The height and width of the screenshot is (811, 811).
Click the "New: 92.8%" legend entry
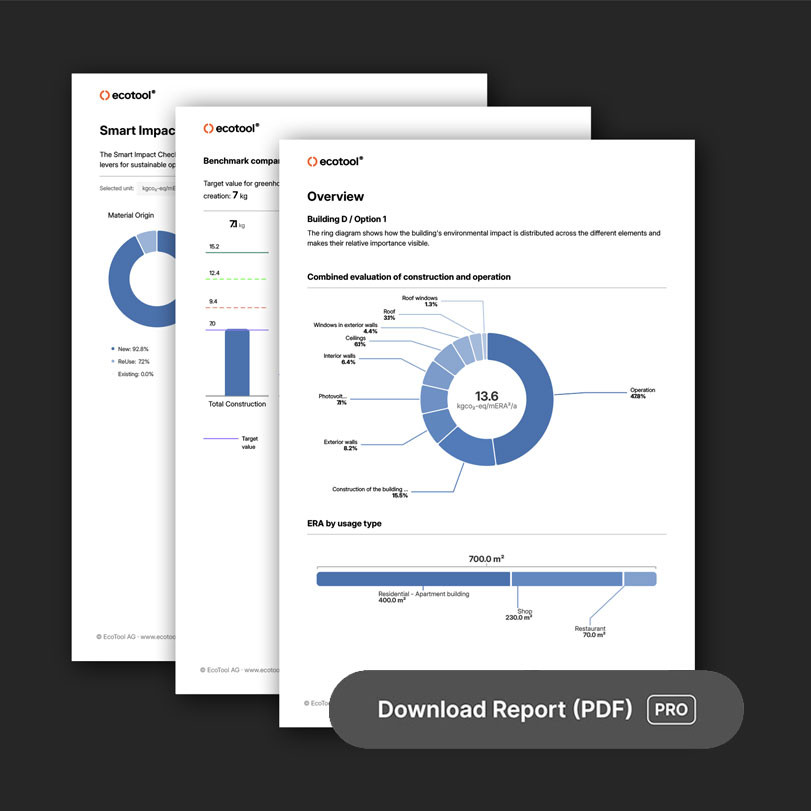[x=130, y=349]
